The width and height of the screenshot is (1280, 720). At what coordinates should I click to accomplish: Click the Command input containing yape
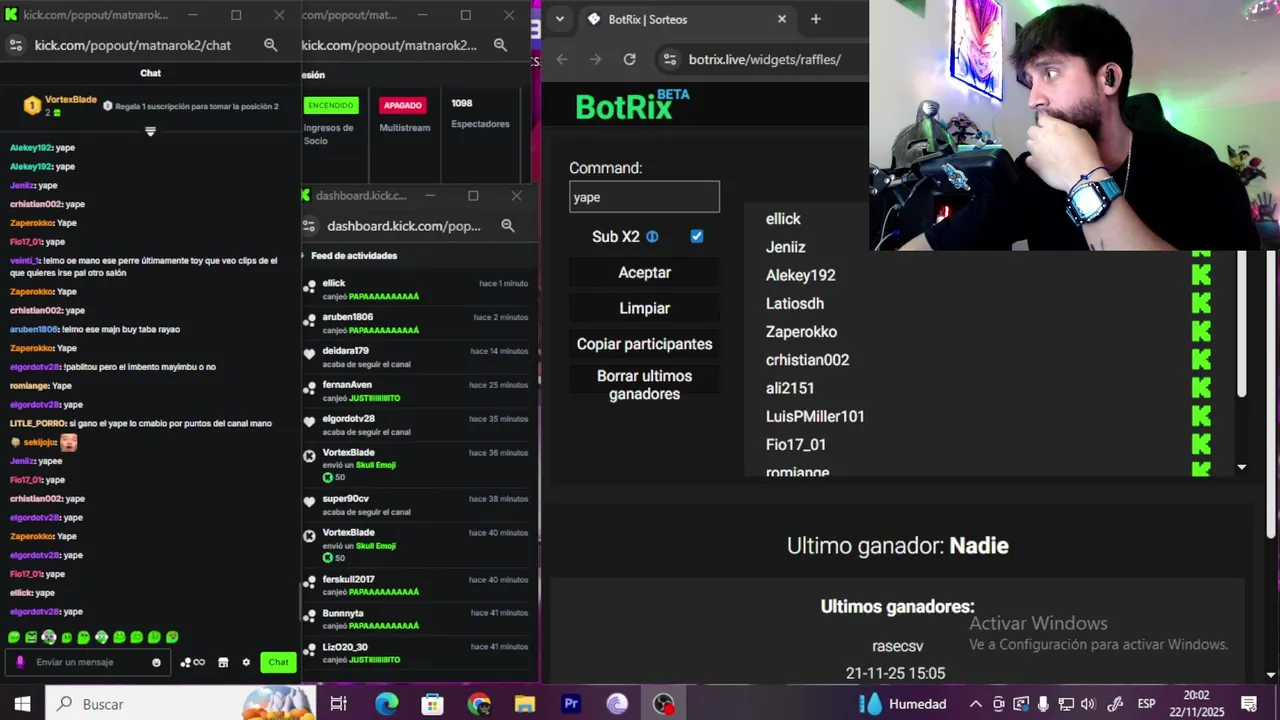644,197
